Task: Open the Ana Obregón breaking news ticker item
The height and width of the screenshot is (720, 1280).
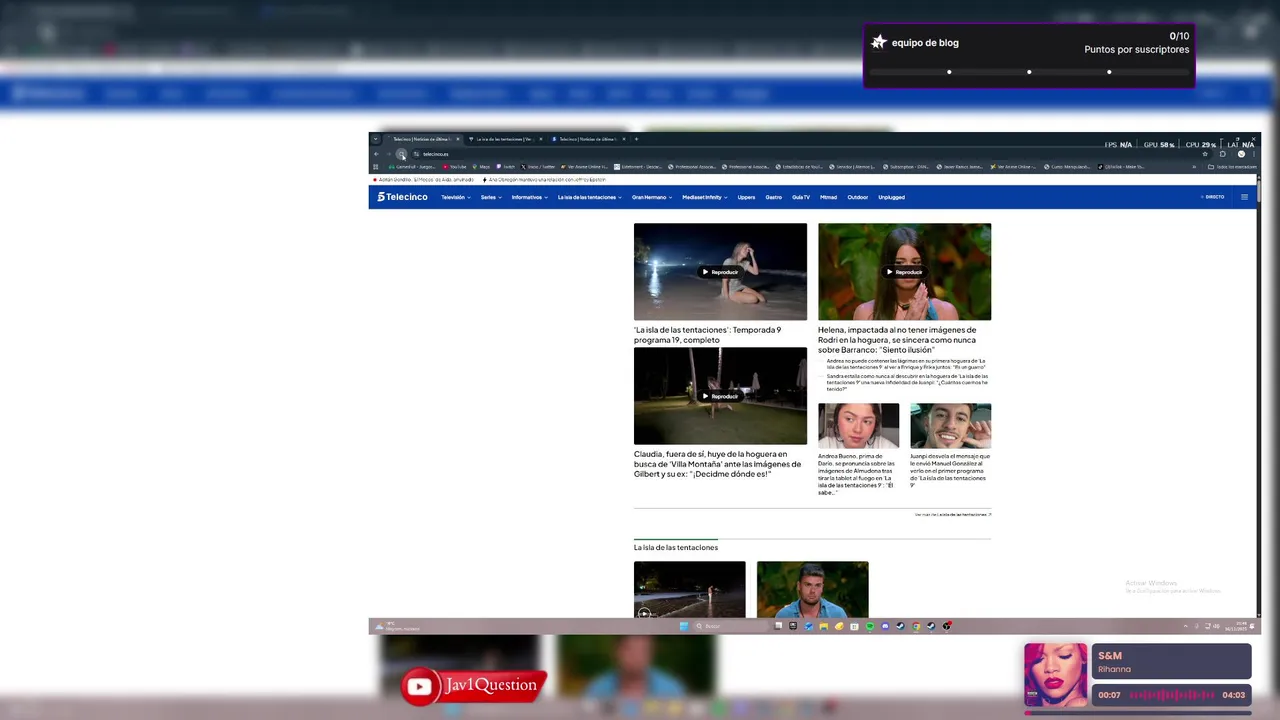Action: tap(545, 180)
